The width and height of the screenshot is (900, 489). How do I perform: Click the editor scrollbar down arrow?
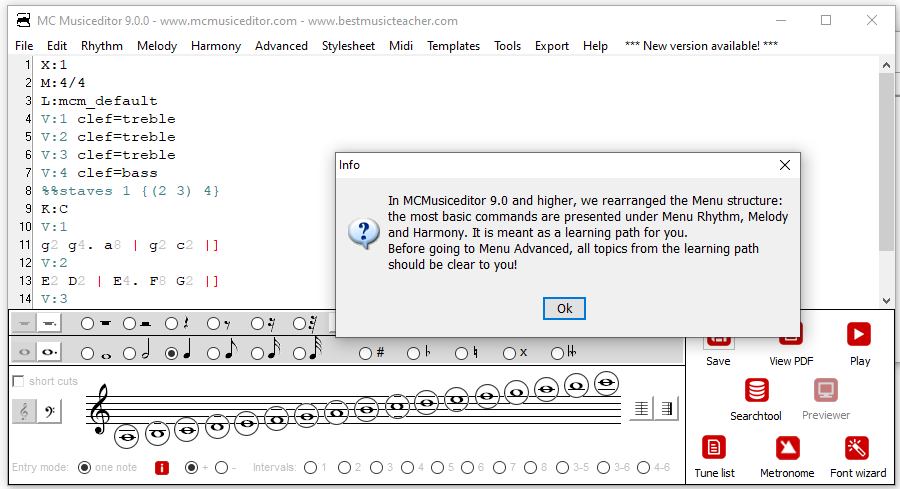point(886,301)
